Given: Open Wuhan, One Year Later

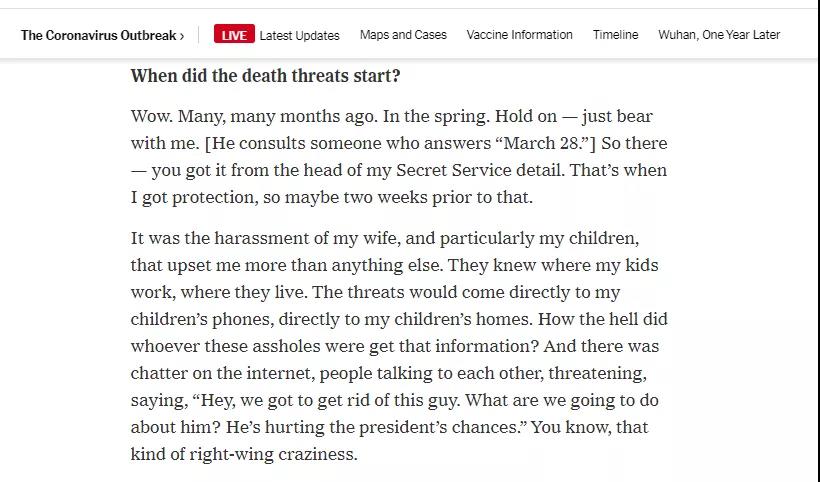Looking at the screenshot, I should 719,35.
